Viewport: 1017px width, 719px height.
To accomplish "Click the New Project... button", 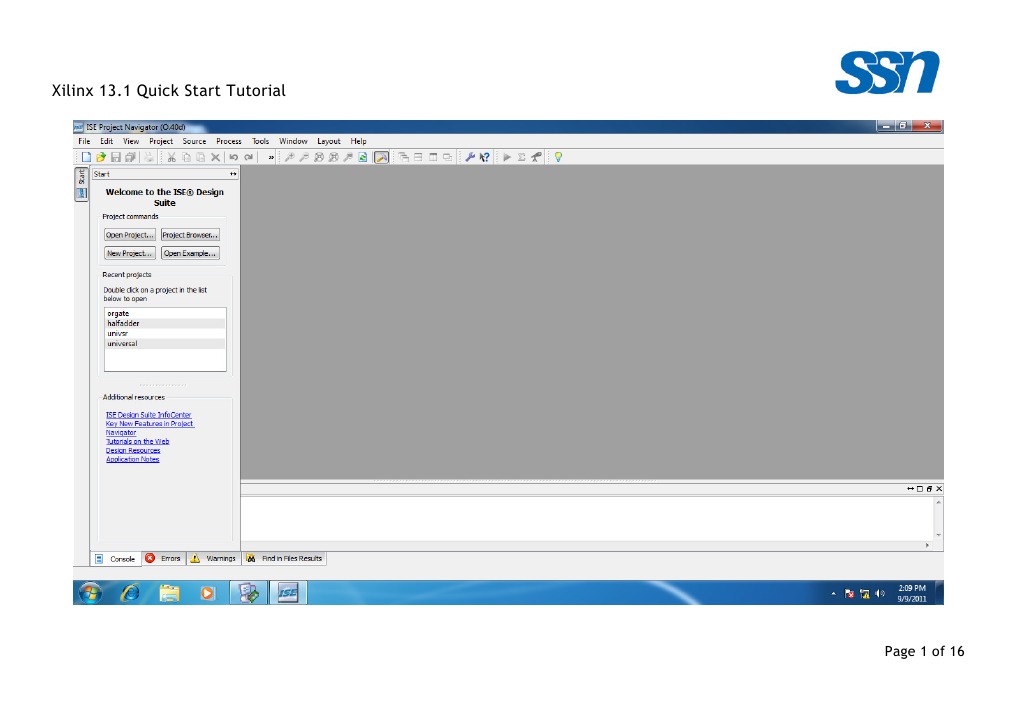I will tap(130, 253).
